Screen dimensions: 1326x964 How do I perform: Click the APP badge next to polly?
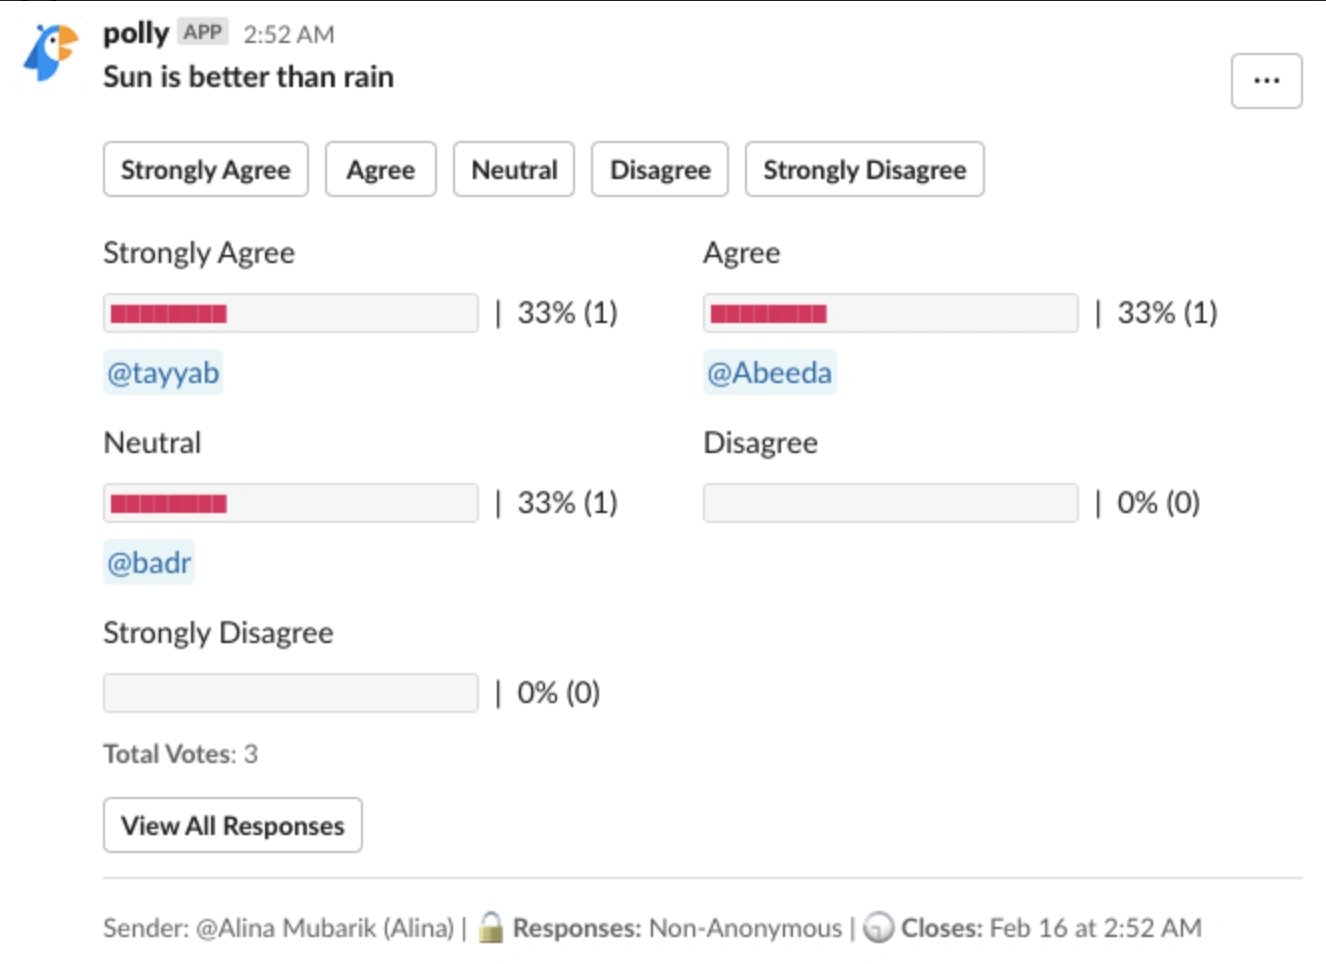tap(203, 33)
